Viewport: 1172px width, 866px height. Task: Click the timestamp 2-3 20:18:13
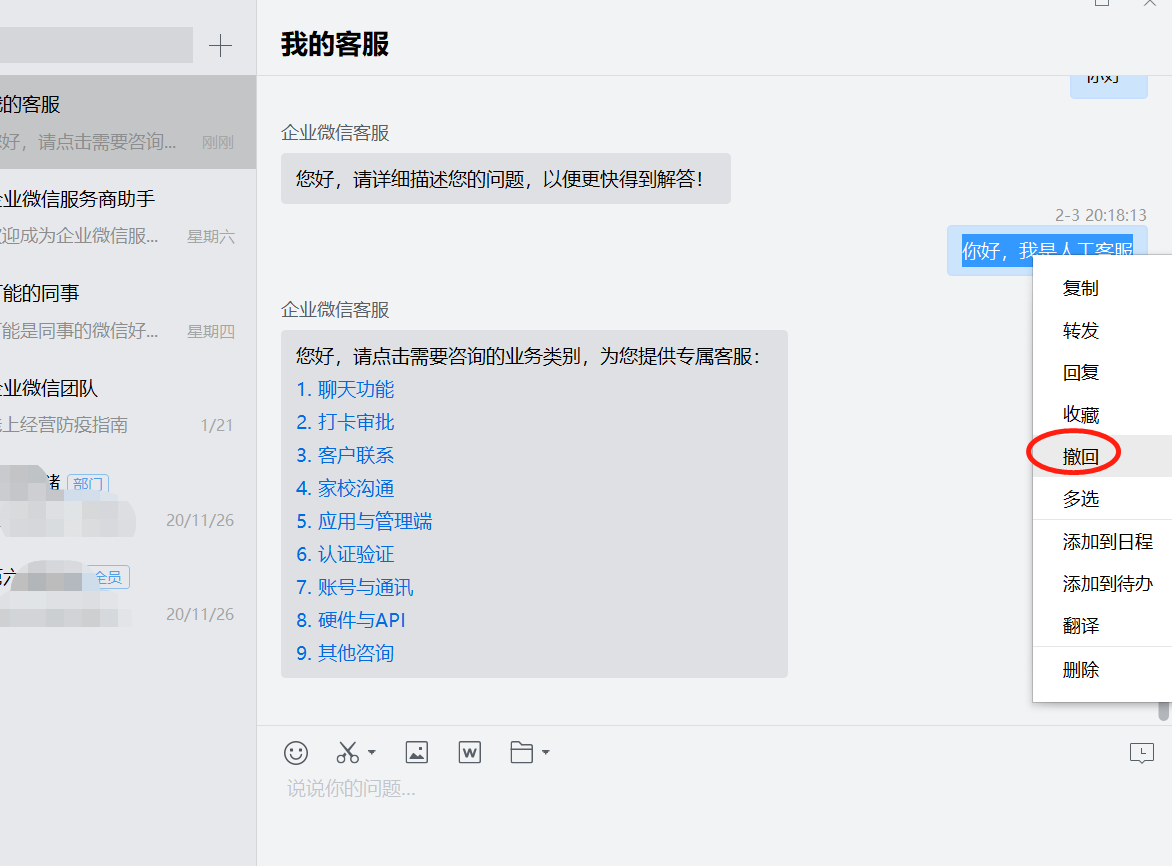pos(1100,215)
